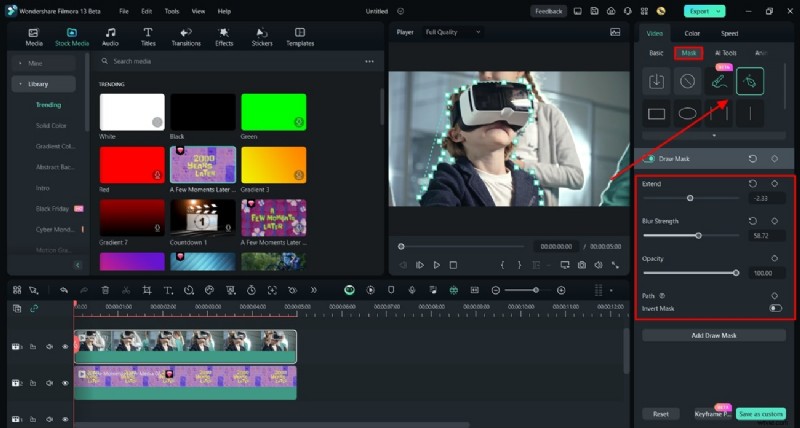Open the Templates tab
The image size is (800, 428).
pyautogui.click(x=300, y=37)
